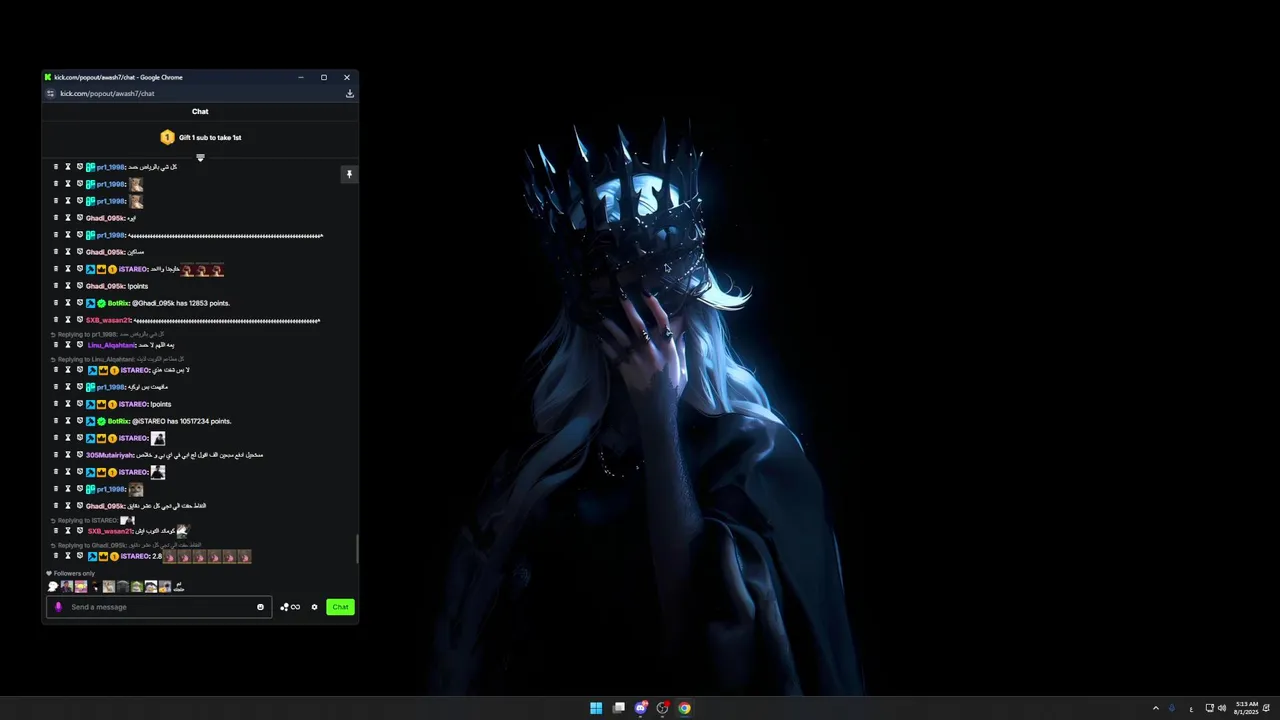Screen dimensions: 1280x720
Task: Click the crown badge on the ISTAREO !points message
Action: (101, 404)
